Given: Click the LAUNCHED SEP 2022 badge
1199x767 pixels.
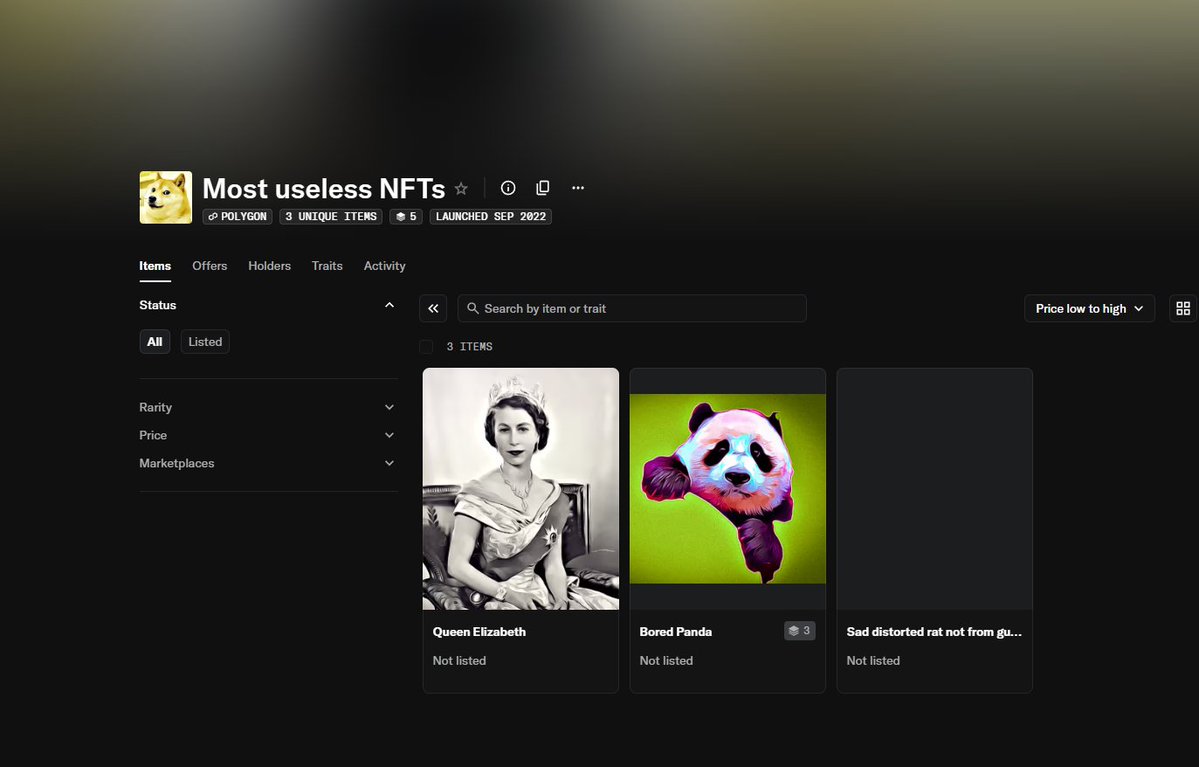Looking at the screenshot, I should click(x=491, y=216).
